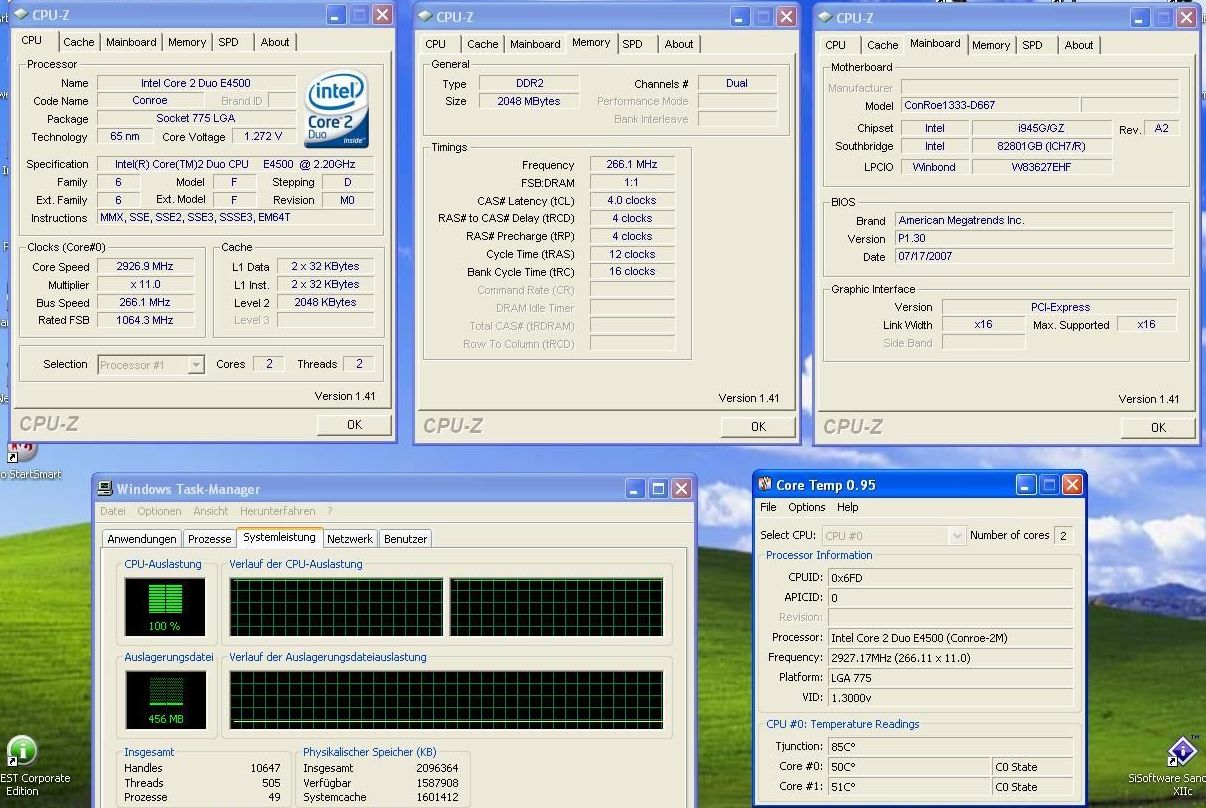Click the right CPU-Z window title icon

tap(825, 18)
